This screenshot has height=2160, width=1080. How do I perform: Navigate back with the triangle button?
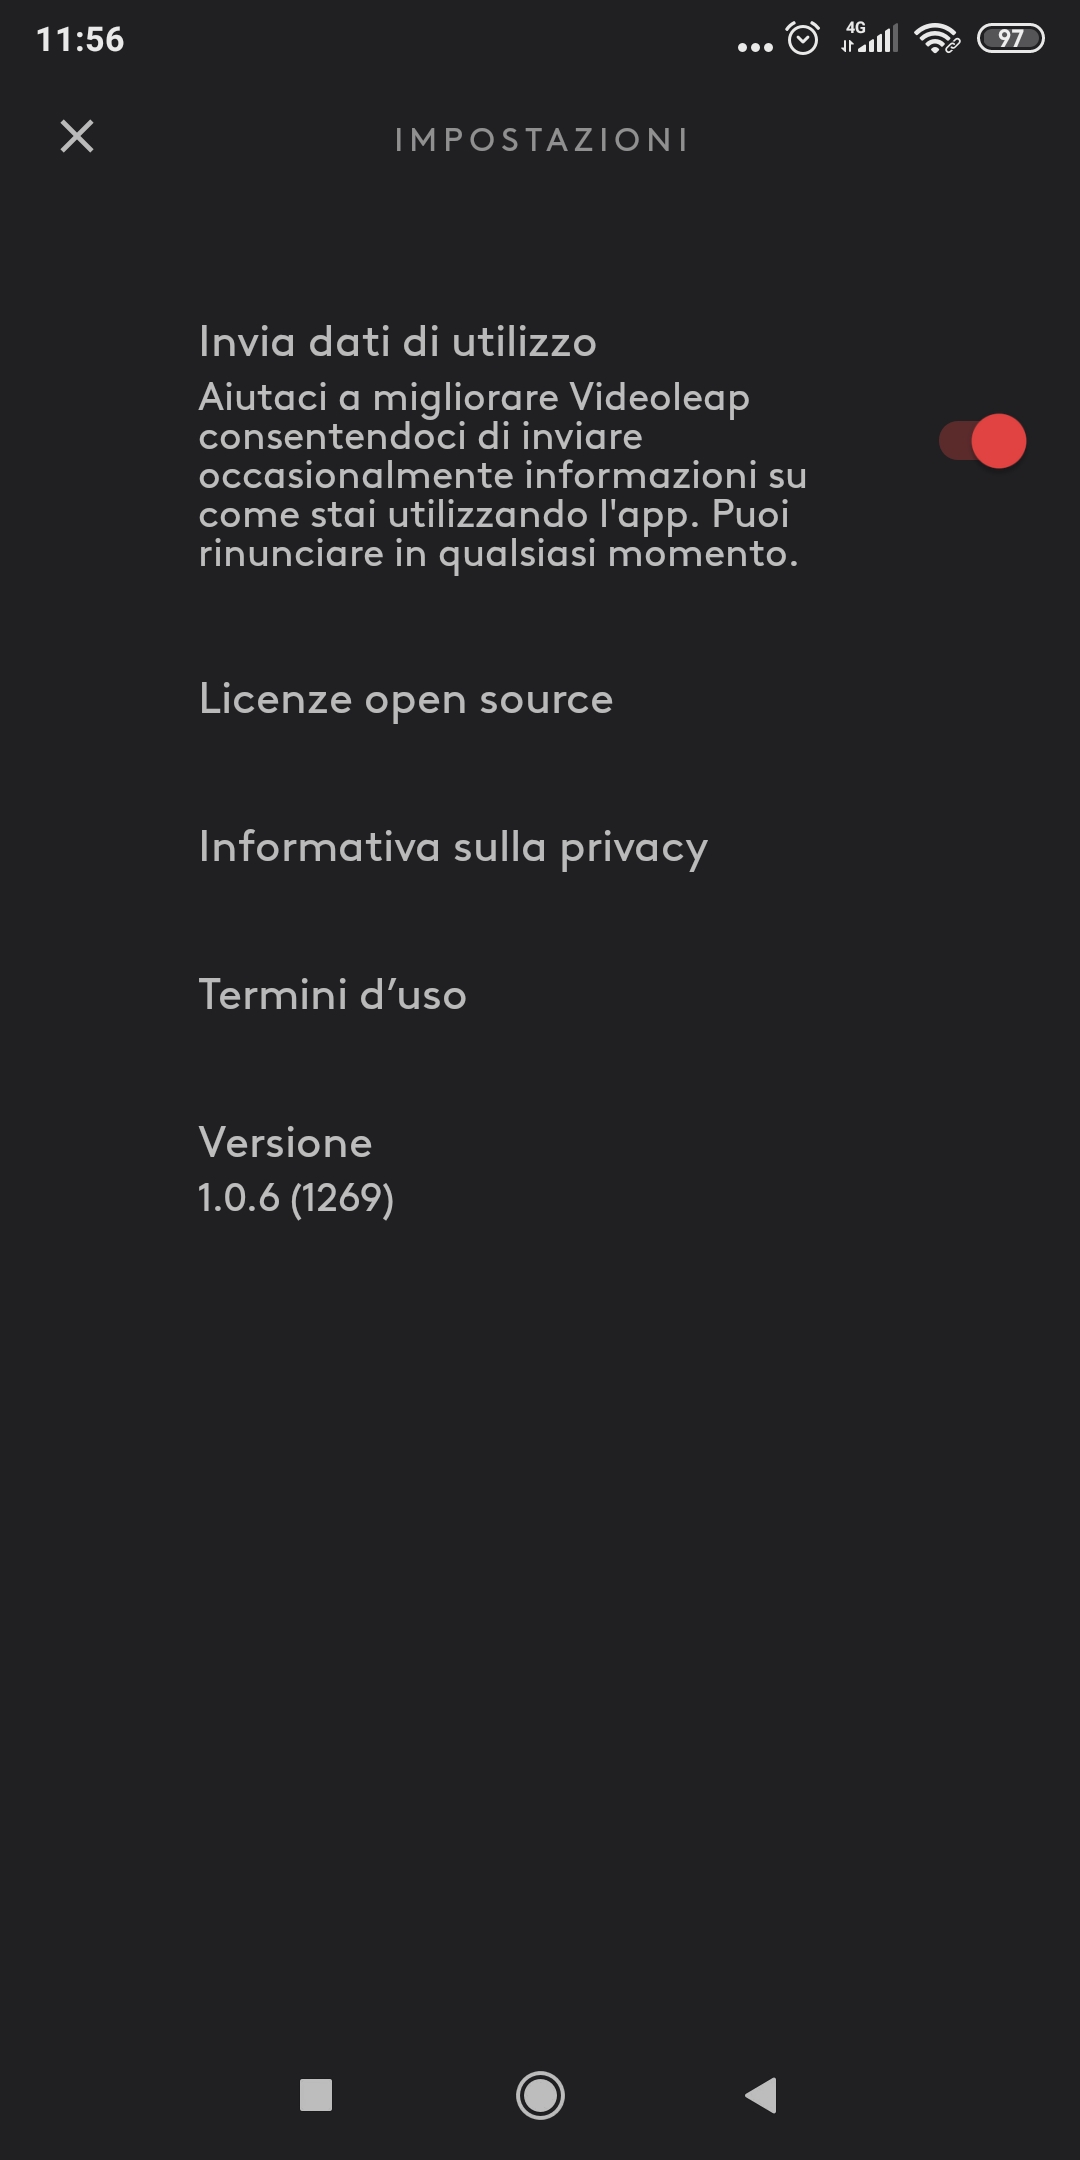762,2095
